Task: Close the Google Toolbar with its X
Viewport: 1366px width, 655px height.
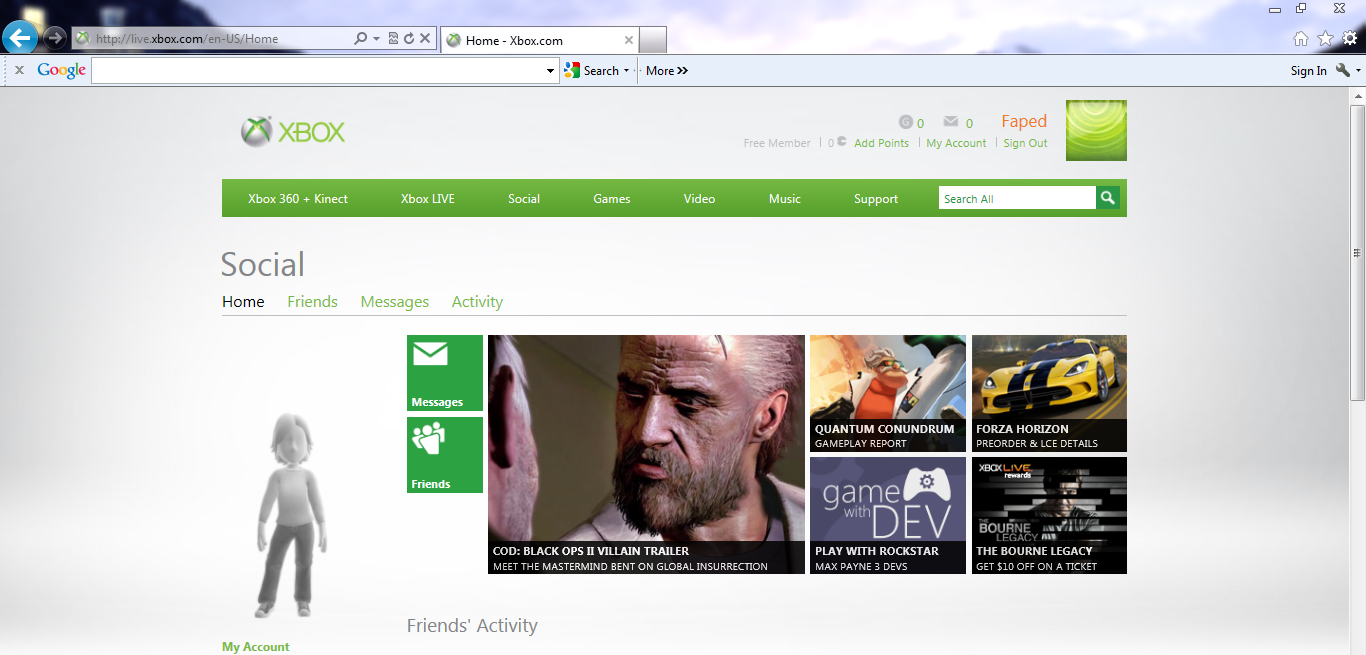Action: pyautogui.click(x=19, y=70)
